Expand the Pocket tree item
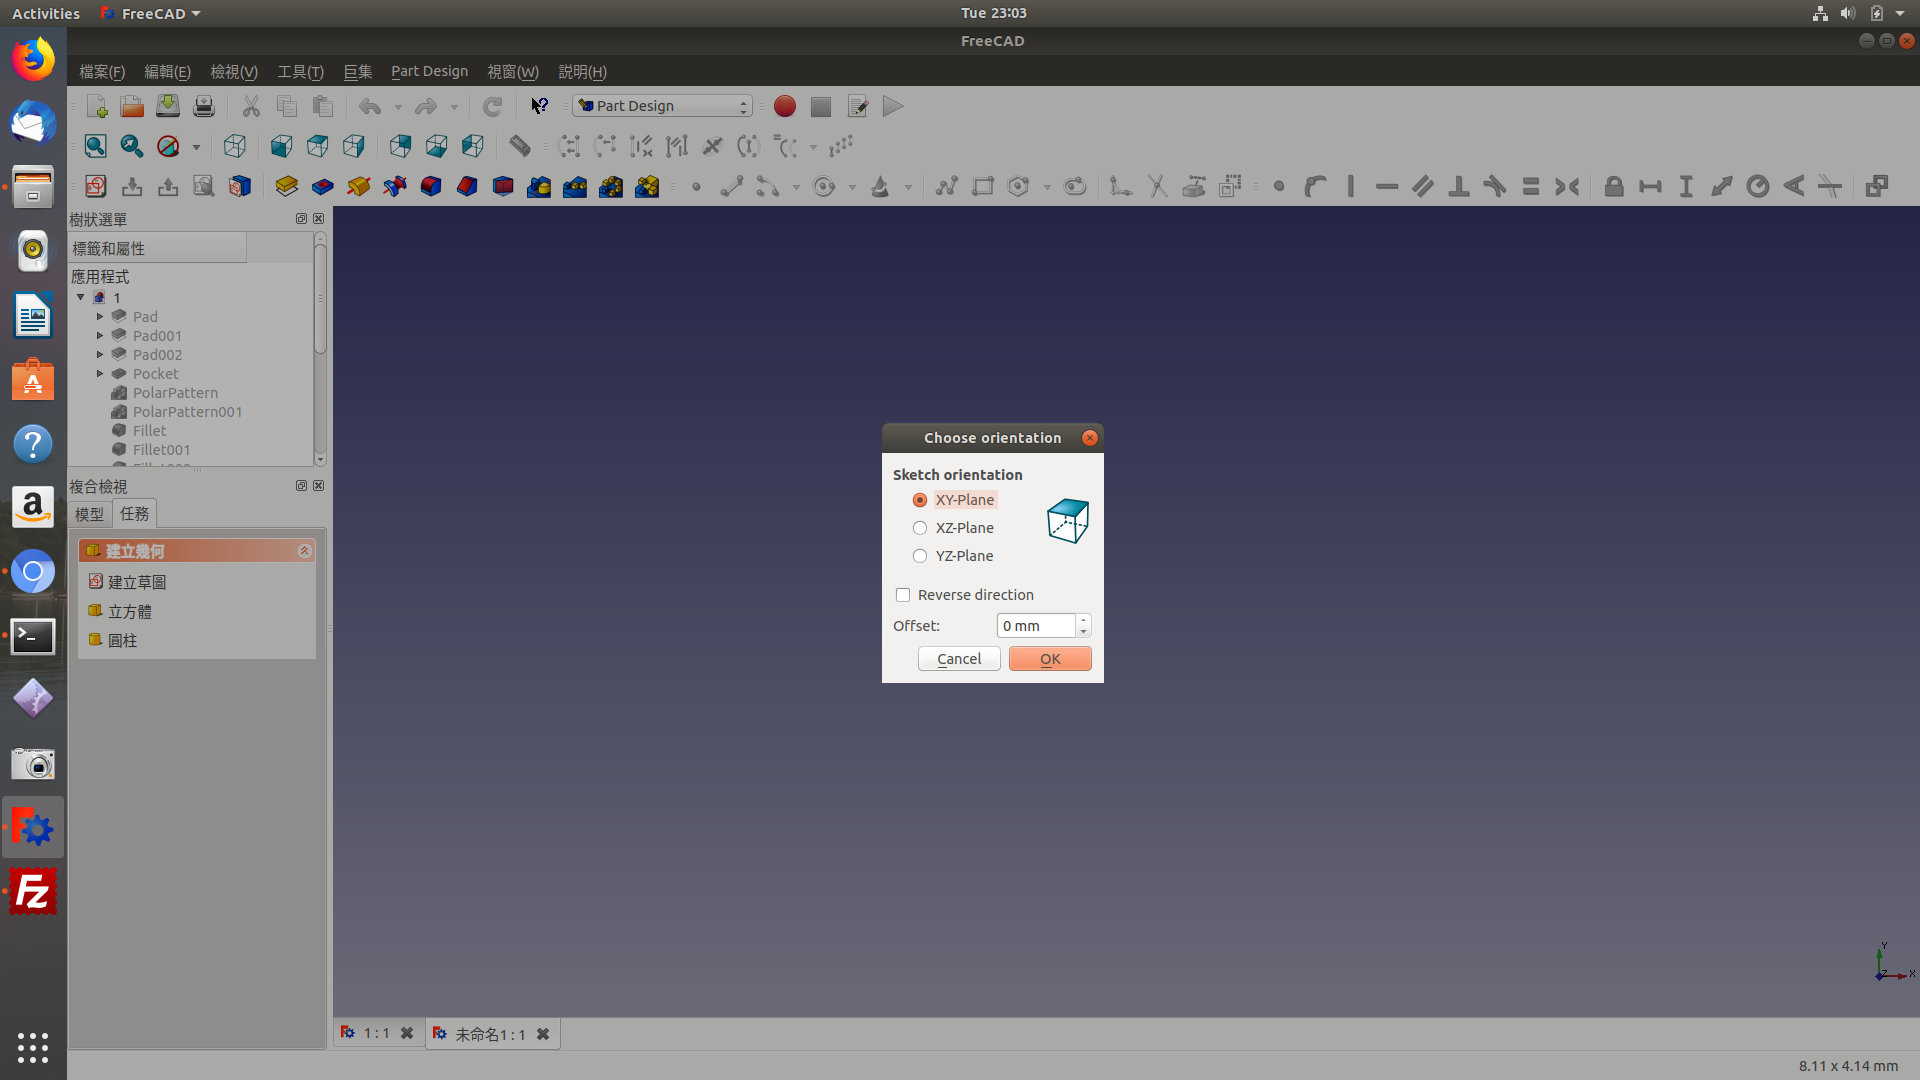Viewport: 1920px width, 1080px height. click(x=100, y=374)
